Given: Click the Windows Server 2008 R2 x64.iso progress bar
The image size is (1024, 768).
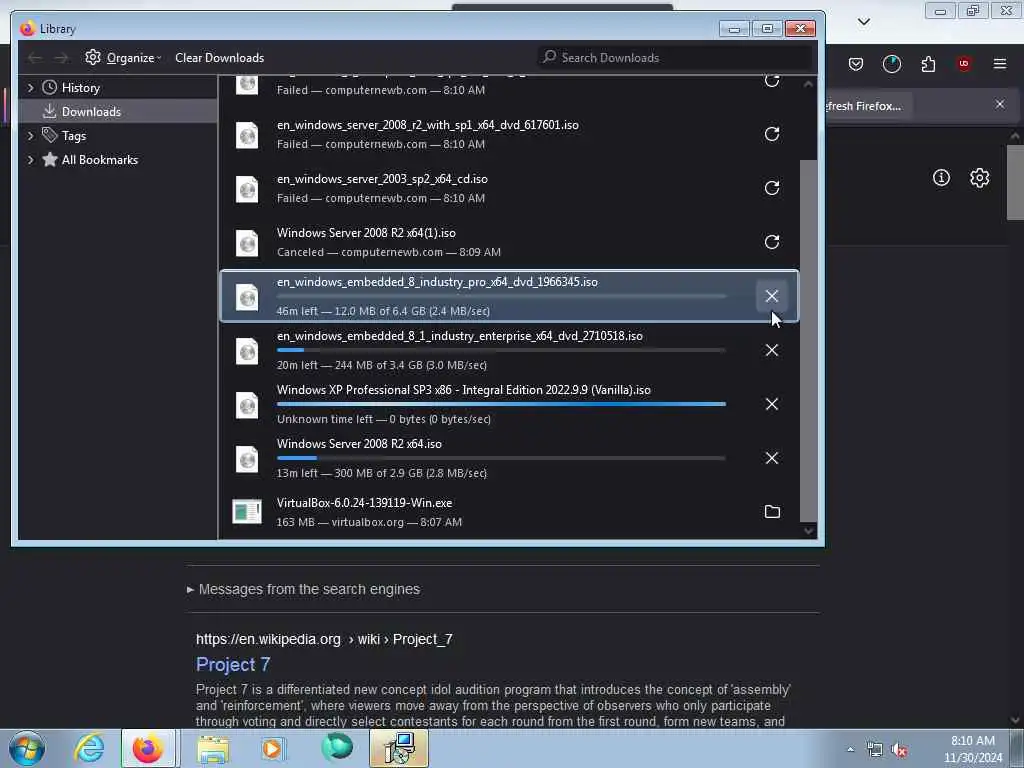Looking at the screenshot, I should pos(501,458).
